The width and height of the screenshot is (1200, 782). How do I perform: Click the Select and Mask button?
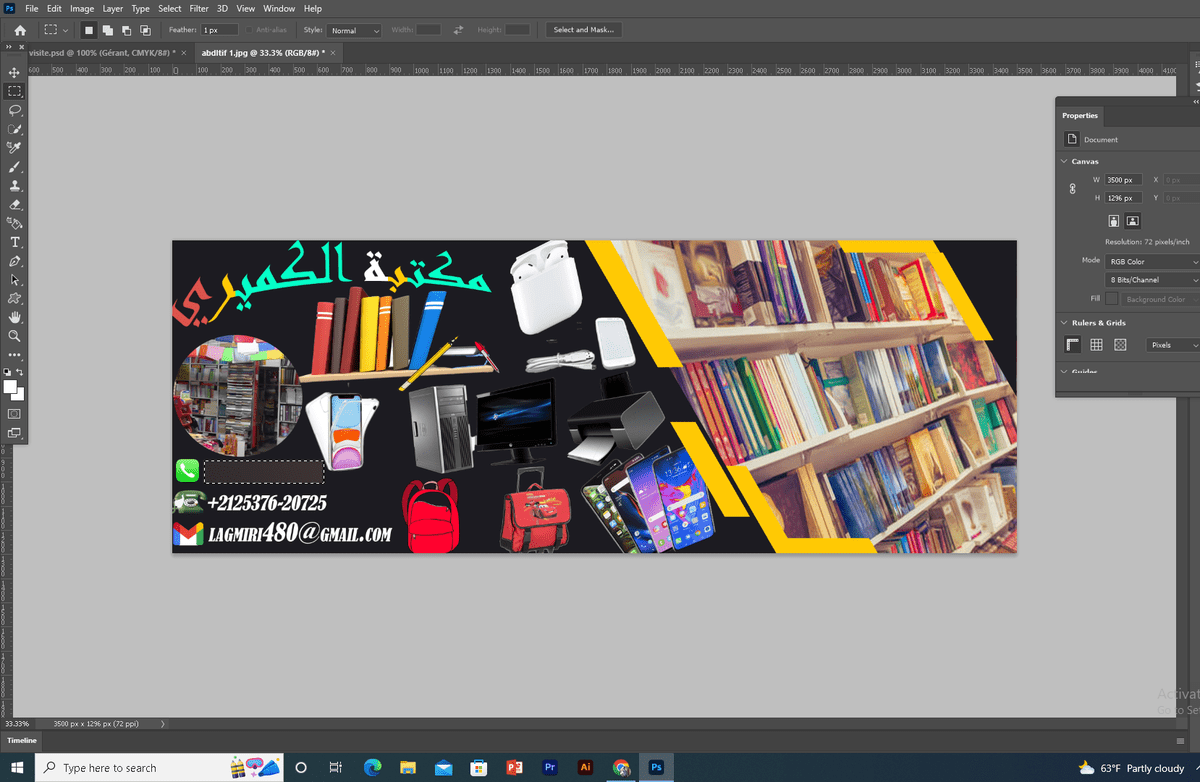(x=583, y=30)
